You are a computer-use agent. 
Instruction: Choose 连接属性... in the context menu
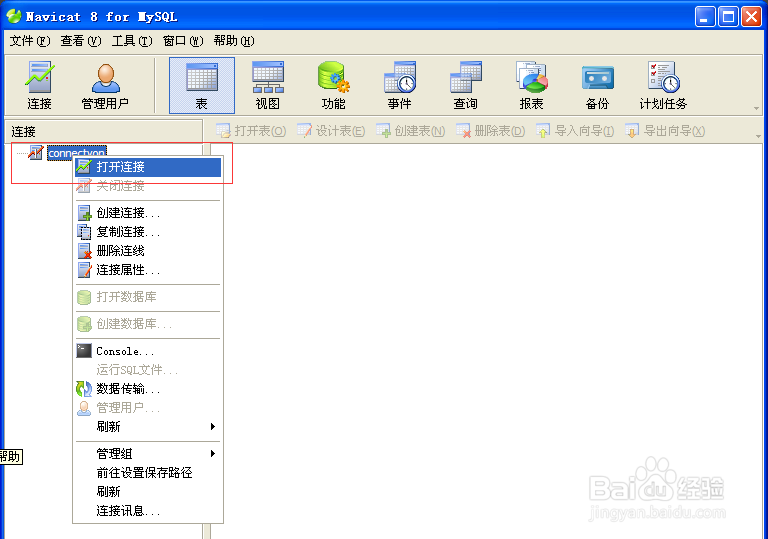pos(148,270)
